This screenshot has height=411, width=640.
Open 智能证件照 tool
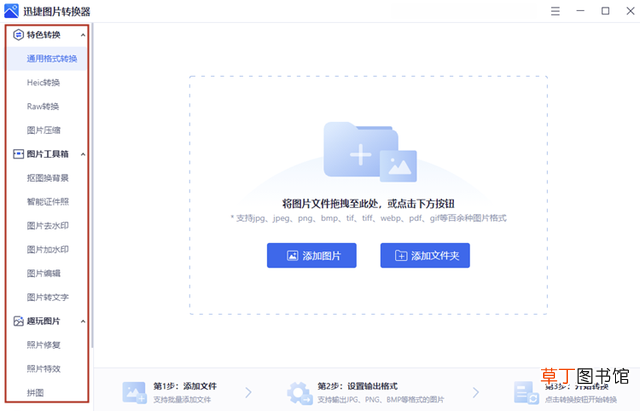pos(47,202)
